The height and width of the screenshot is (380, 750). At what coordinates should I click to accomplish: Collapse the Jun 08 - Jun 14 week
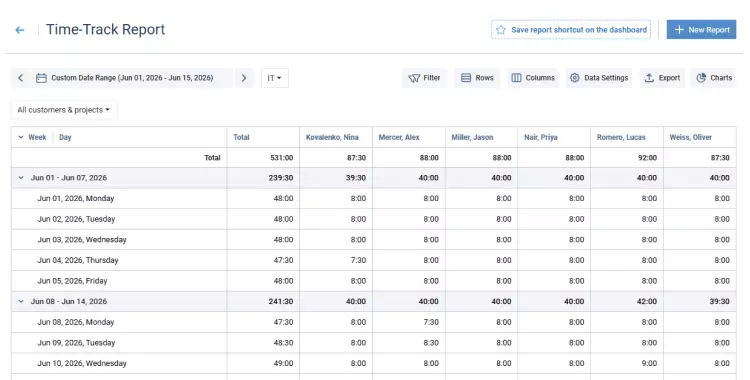21,302
